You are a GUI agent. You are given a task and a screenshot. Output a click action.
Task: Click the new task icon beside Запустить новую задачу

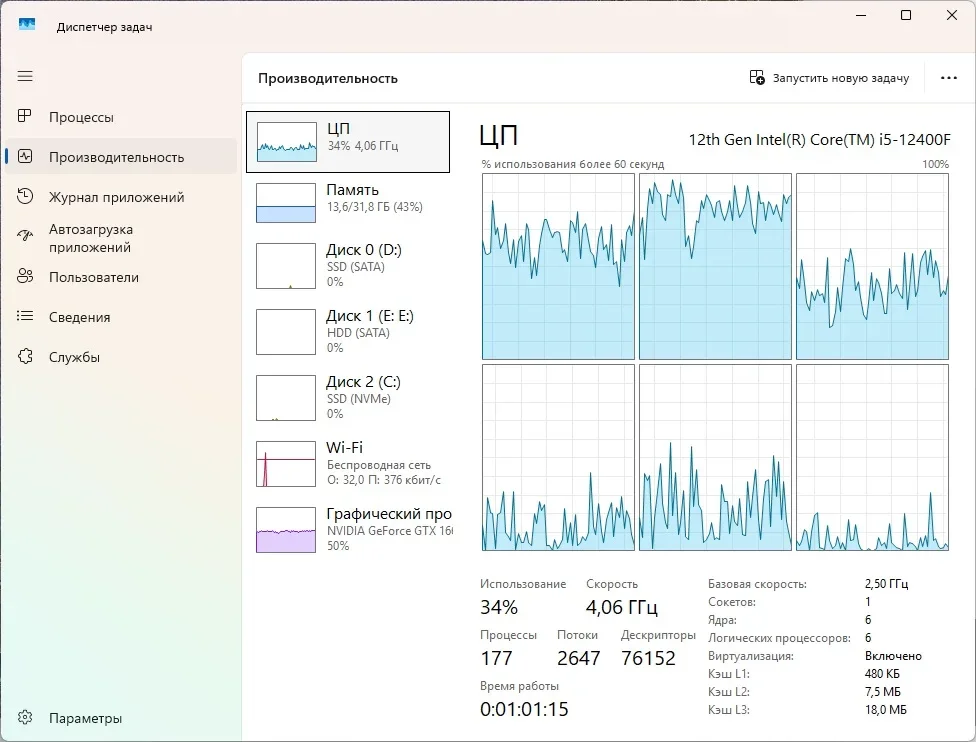757,78
